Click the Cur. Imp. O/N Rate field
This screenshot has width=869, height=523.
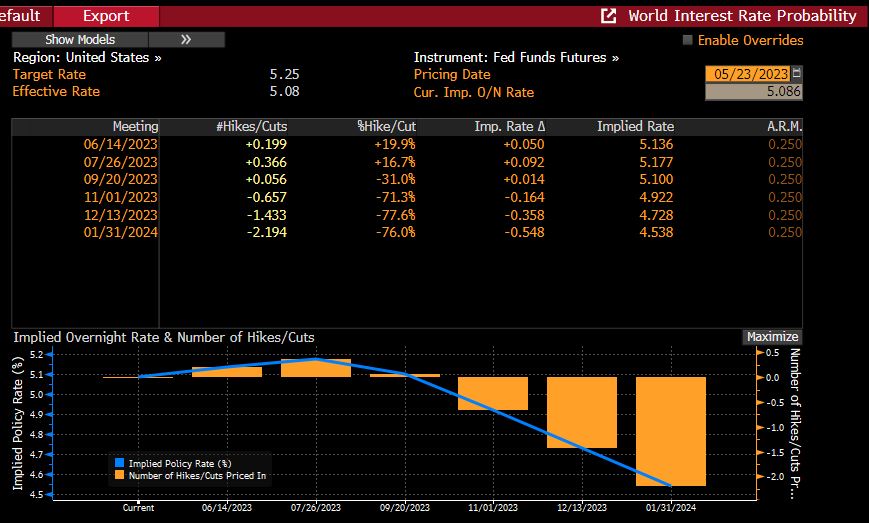tap(753, 92)
